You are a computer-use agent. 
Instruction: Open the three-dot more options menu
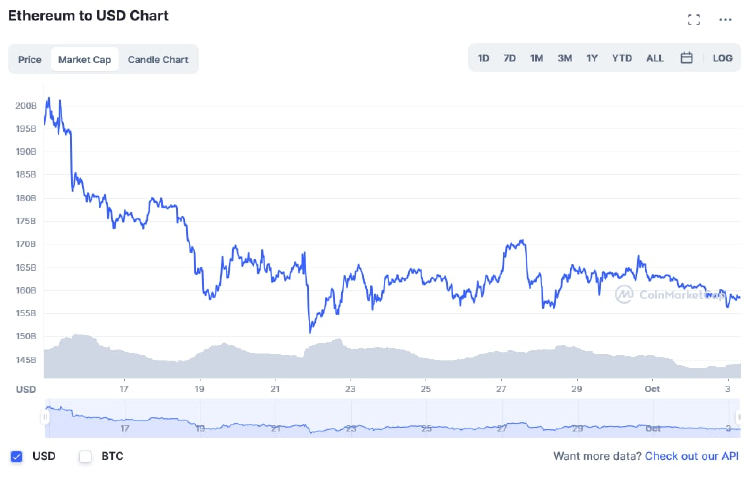725,19
